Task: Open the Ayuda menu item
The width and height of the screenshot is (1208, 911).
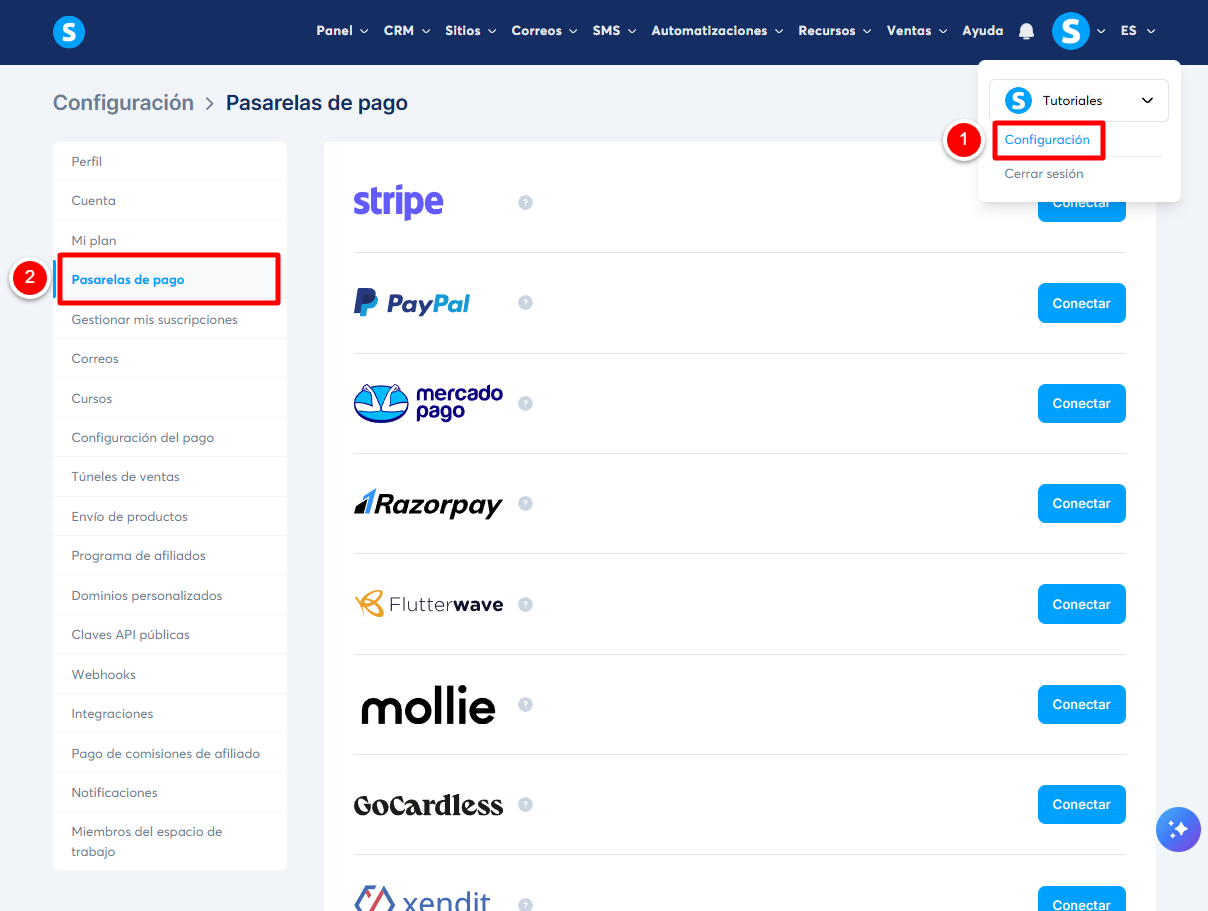Action: coord(982,31)
